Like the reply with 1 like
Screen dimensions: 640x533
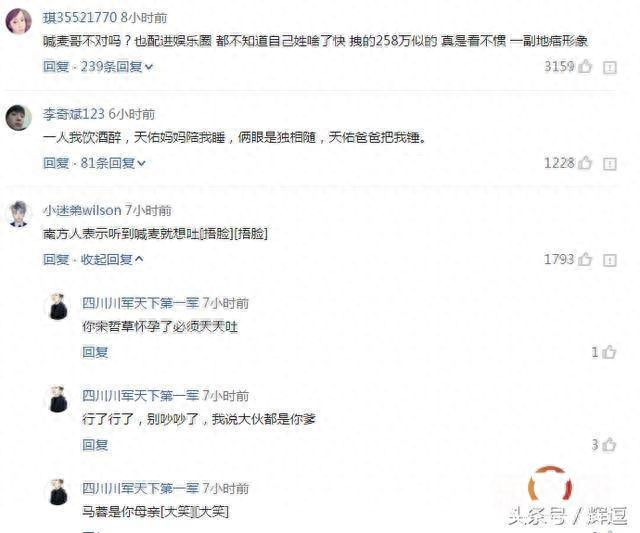pyautogui.click(x=609, y=351)
